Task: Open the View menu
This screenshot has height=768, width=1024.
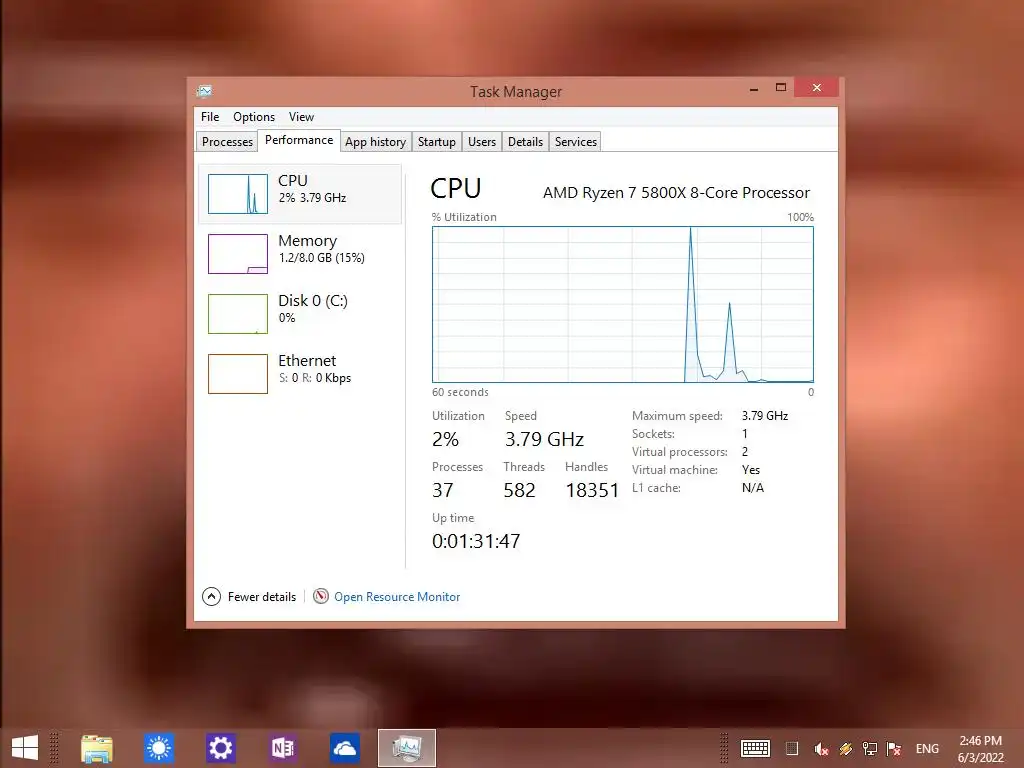Action: click(301, 117)
